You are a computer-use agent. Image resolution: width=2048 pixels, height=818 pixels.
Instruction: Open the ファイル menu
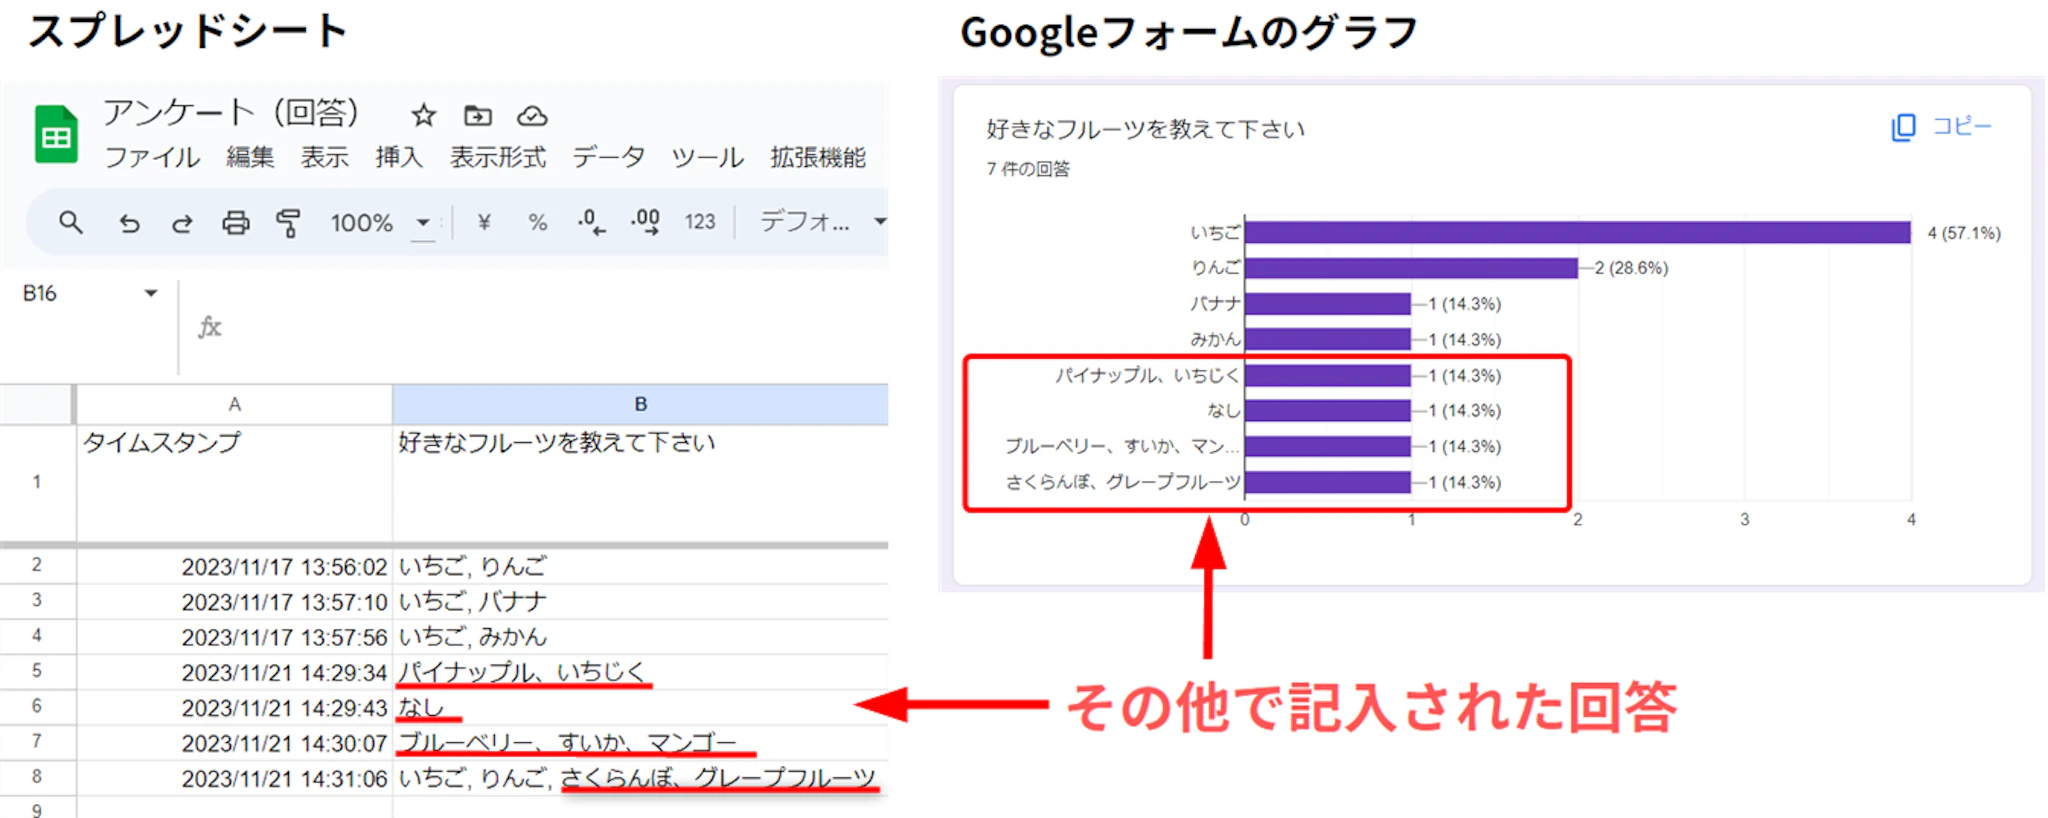point(152,158)
